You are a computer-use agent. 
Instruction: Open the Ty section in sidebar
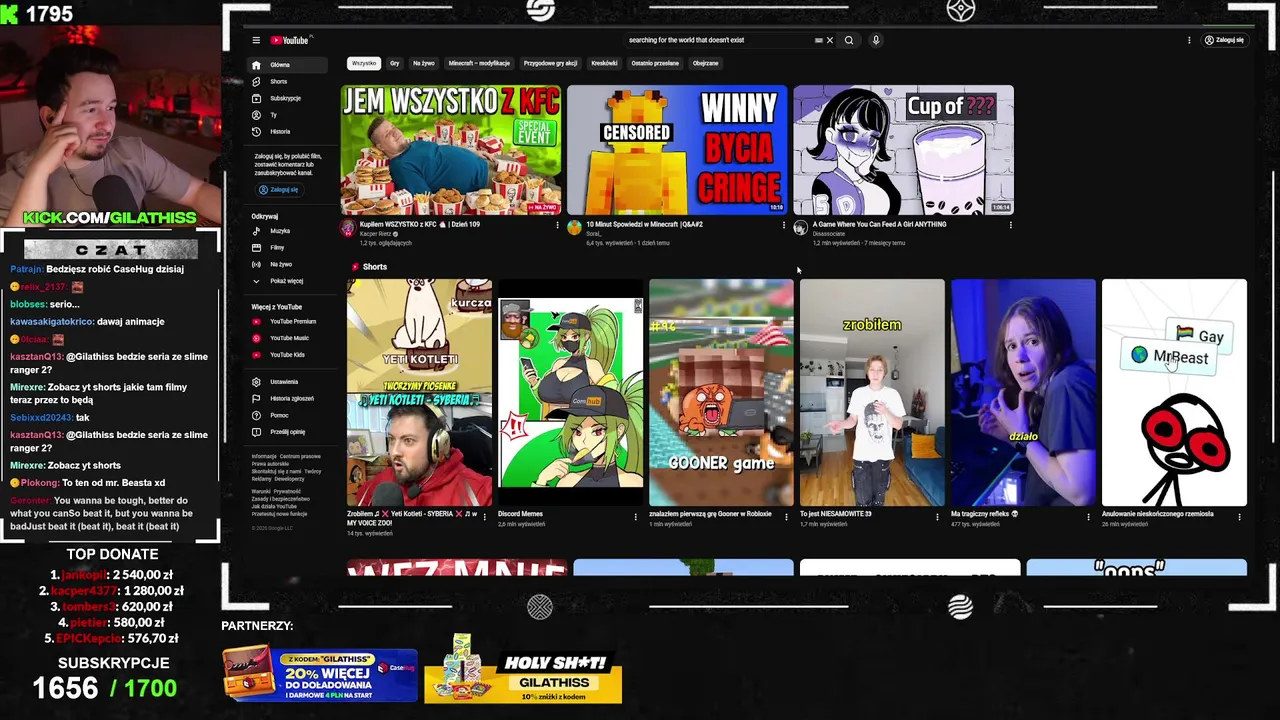(288, 115)
